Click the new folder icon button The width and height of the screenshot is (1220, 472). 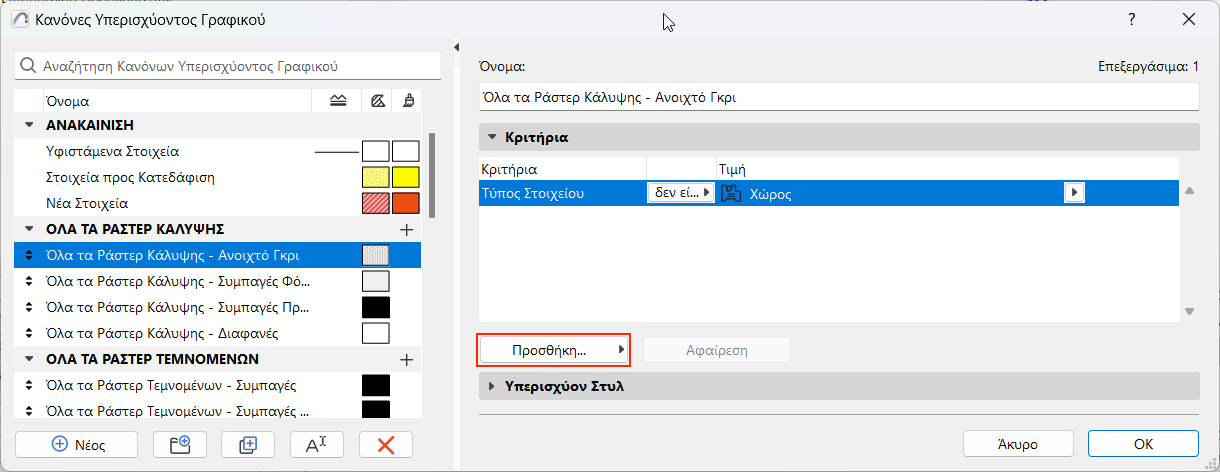tap(179, 445)
